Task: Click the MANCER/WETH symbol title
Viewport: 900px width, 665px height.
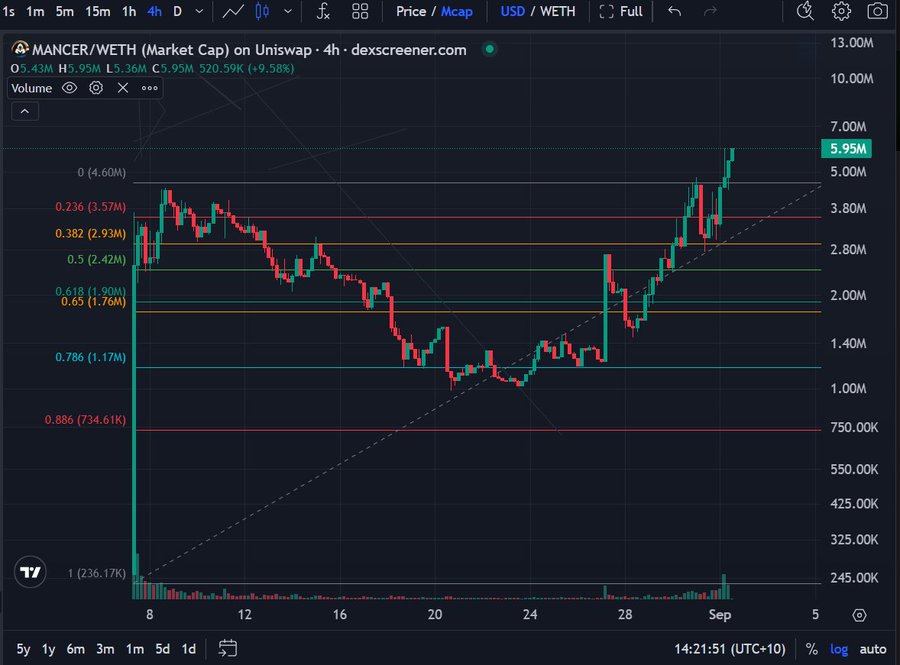Action: click(249, 50)
